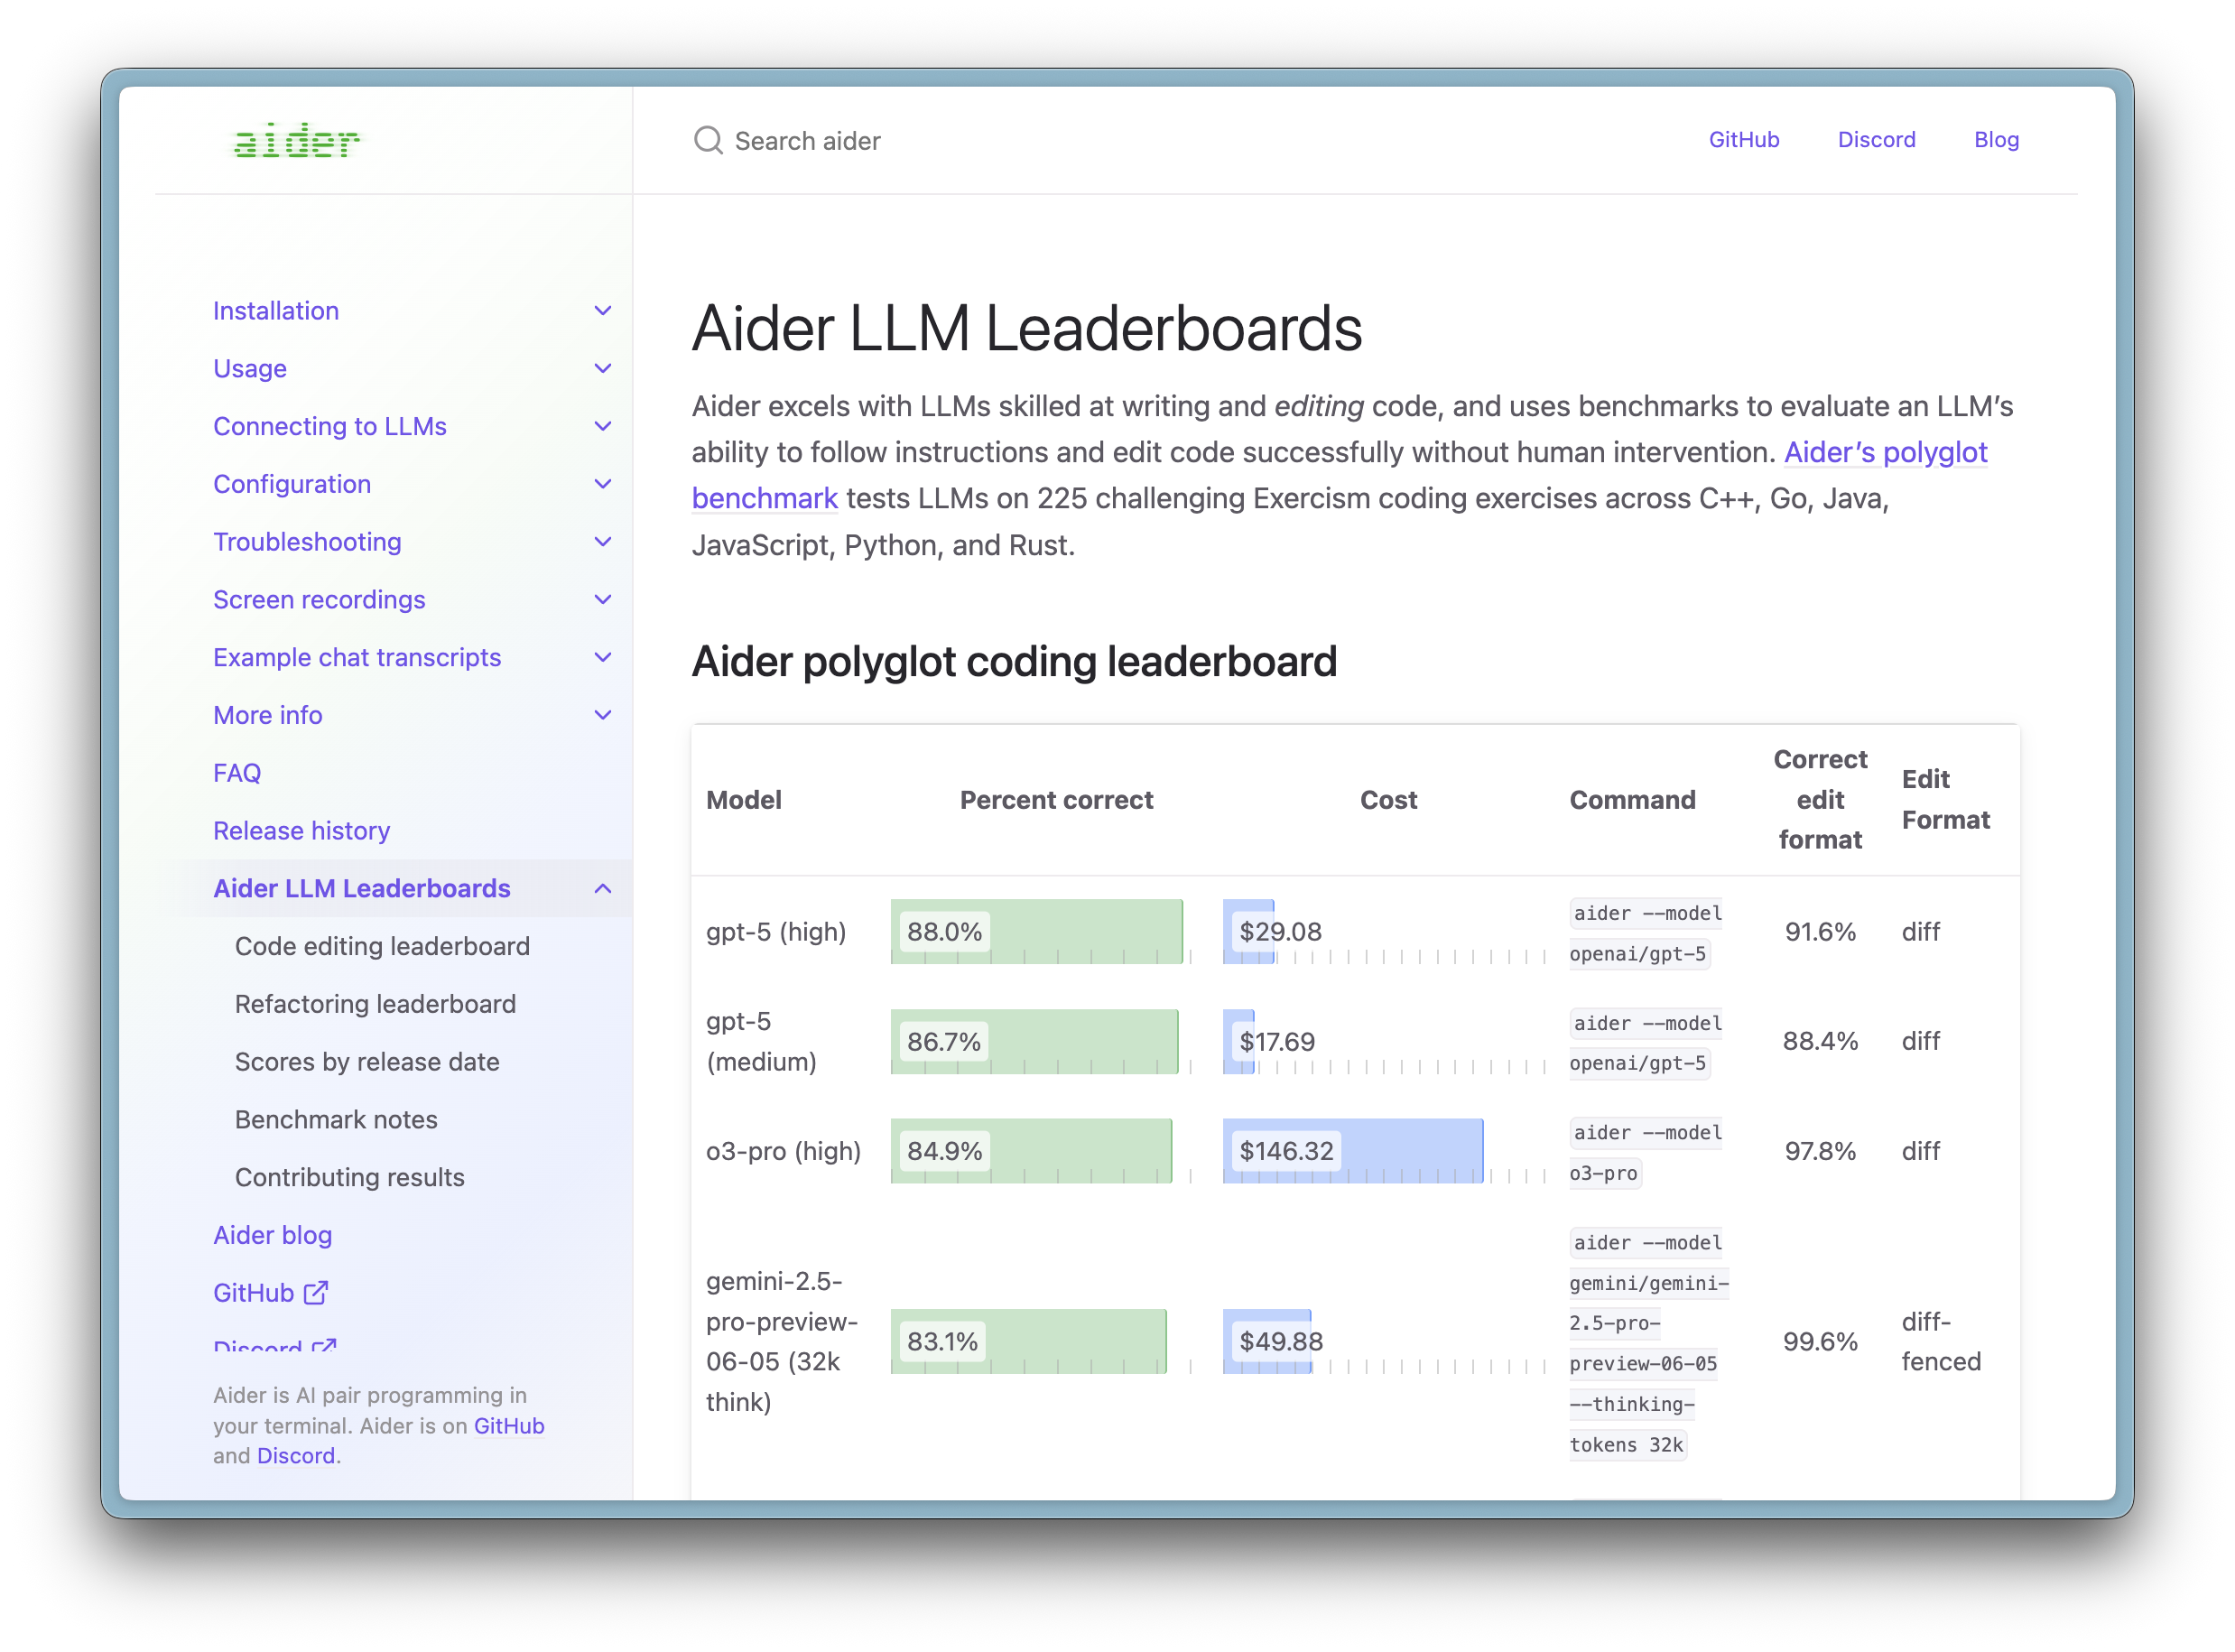Click the aider logo
The height and width of the screenshot is (1652, 2235).
point(296,141)
